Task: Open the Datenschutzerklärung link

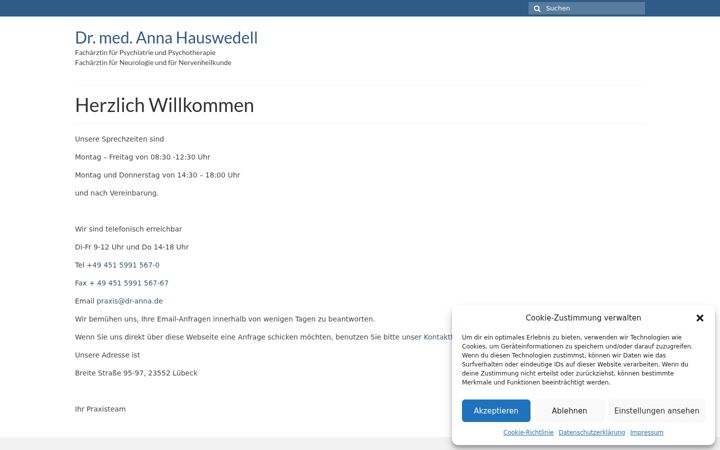Action: click(x=591, y=433)
